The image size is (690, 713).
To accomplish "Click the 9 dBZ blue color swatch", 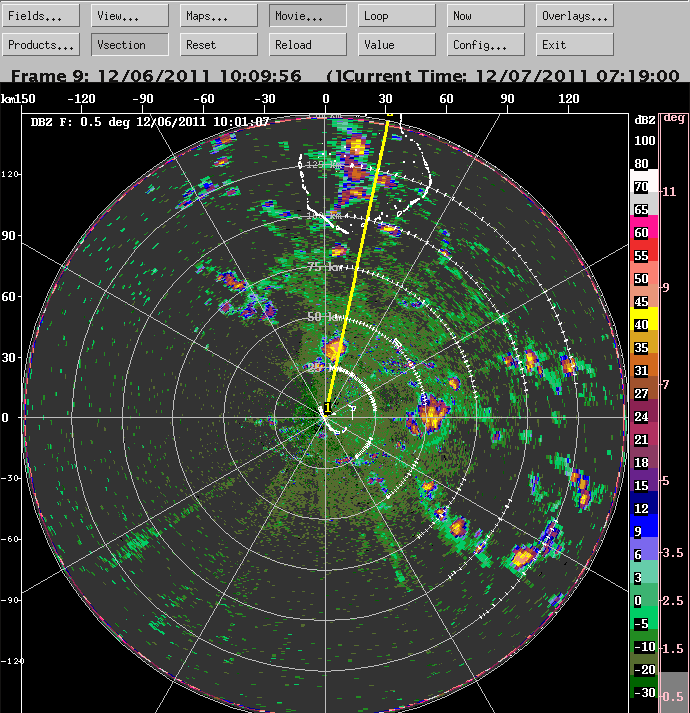I will coord(644,526).
